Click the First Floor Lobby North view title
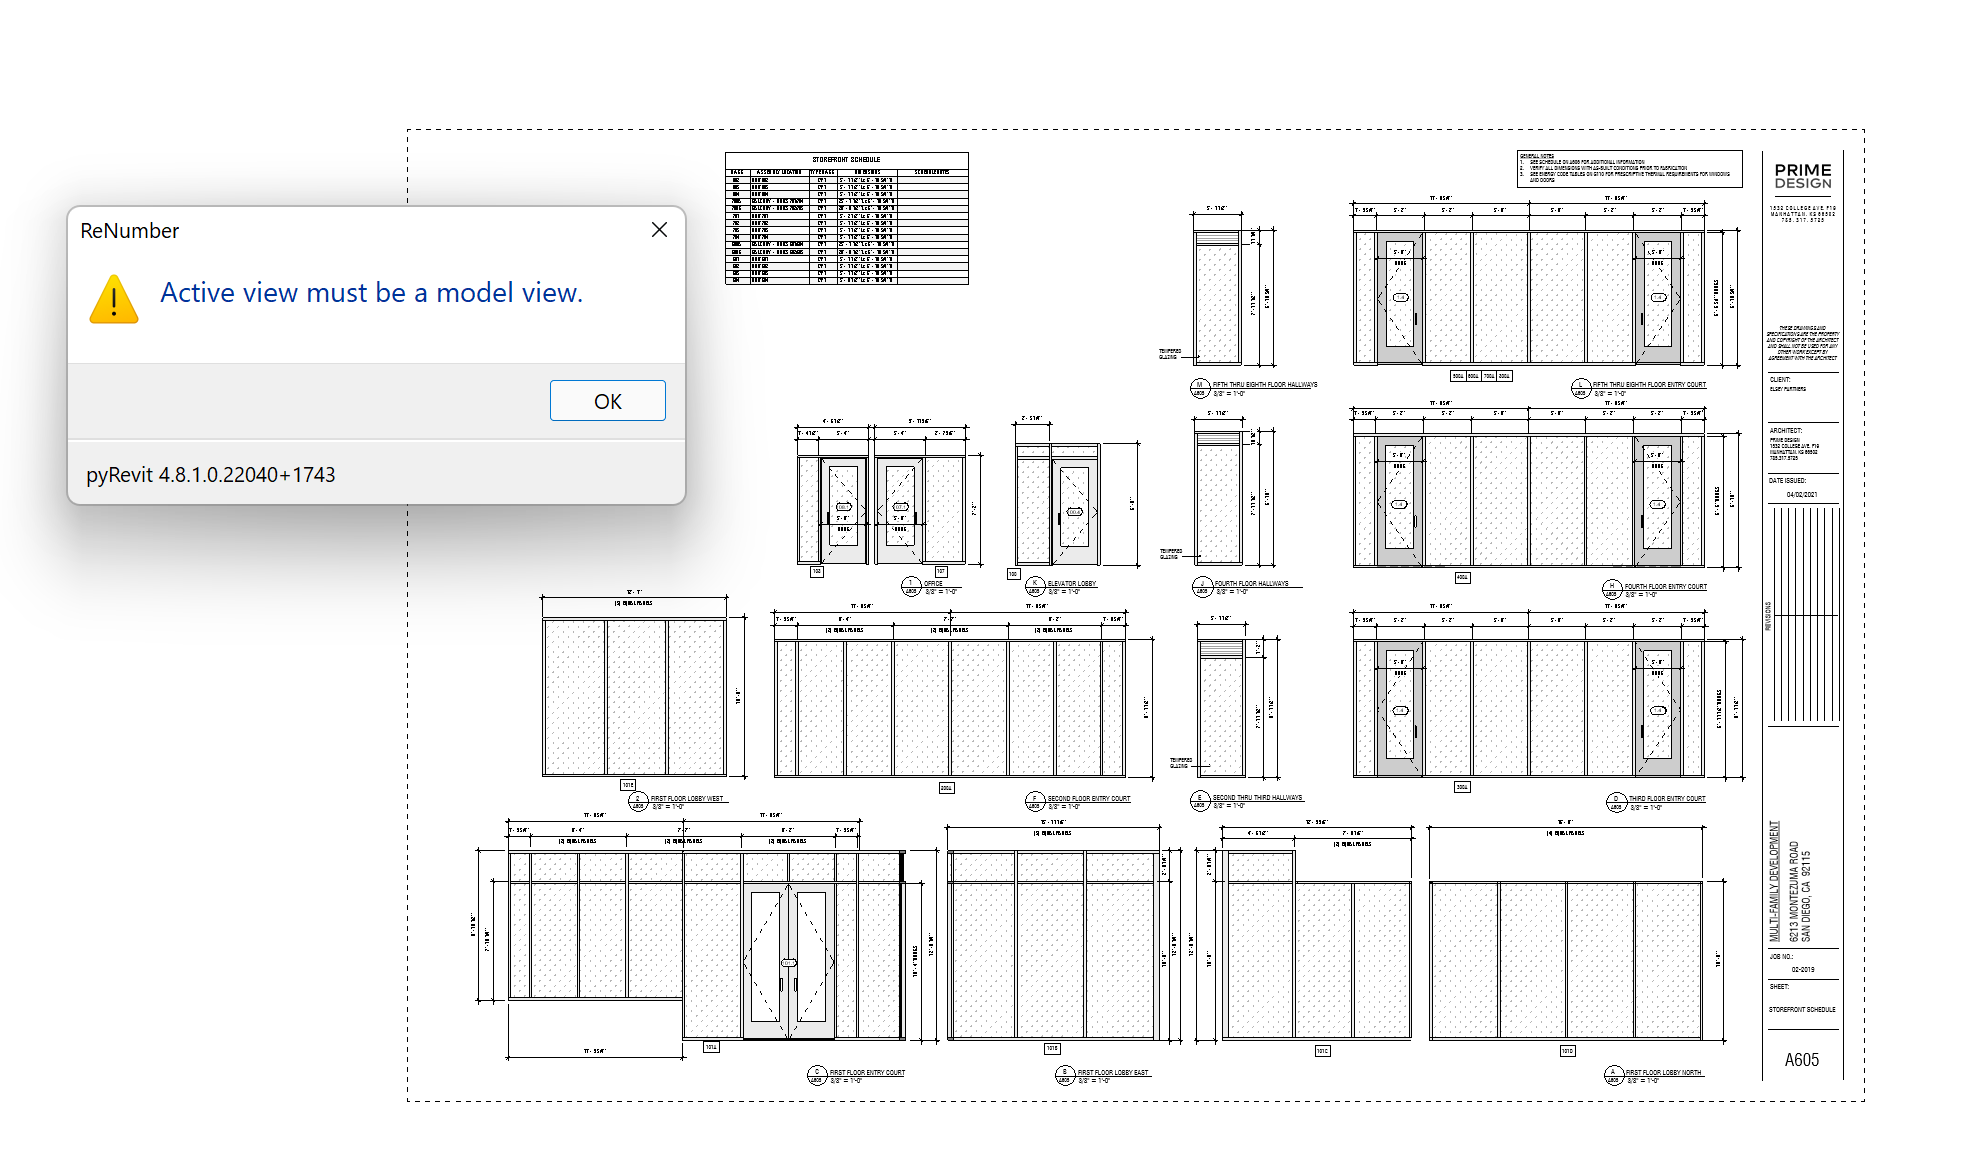Screen dimensions: 1973x1163 click(1662, 1072)
